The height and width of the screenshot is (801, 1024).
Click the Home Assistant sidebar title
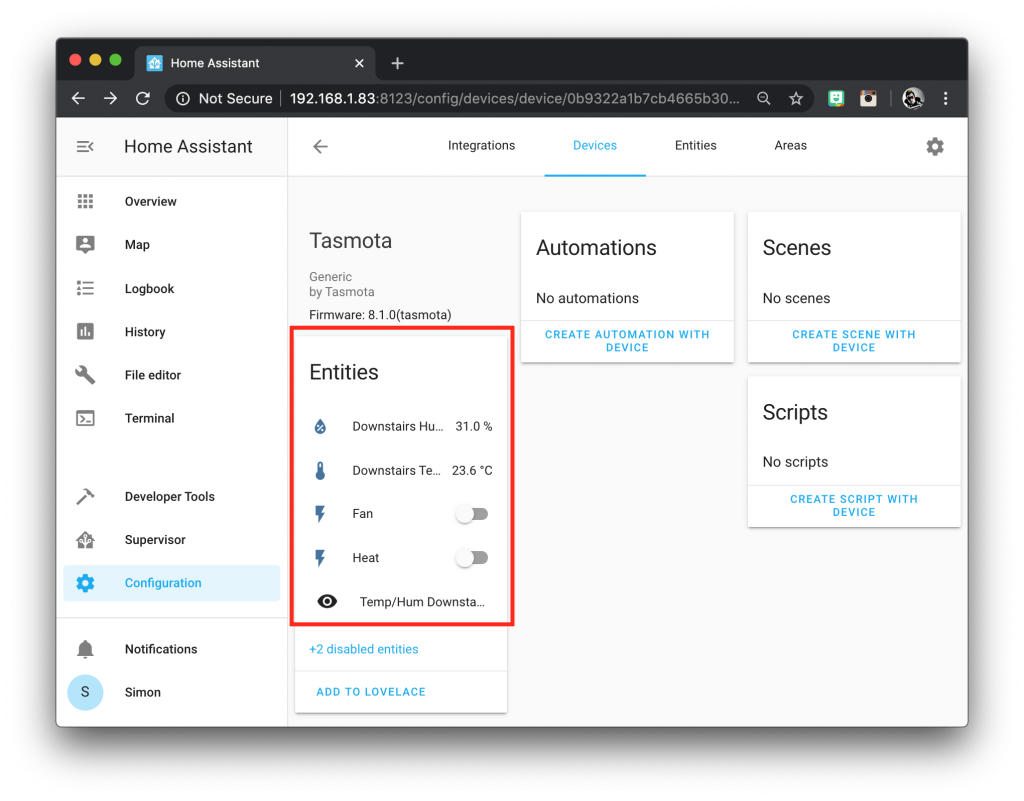[x=188, y=146]
